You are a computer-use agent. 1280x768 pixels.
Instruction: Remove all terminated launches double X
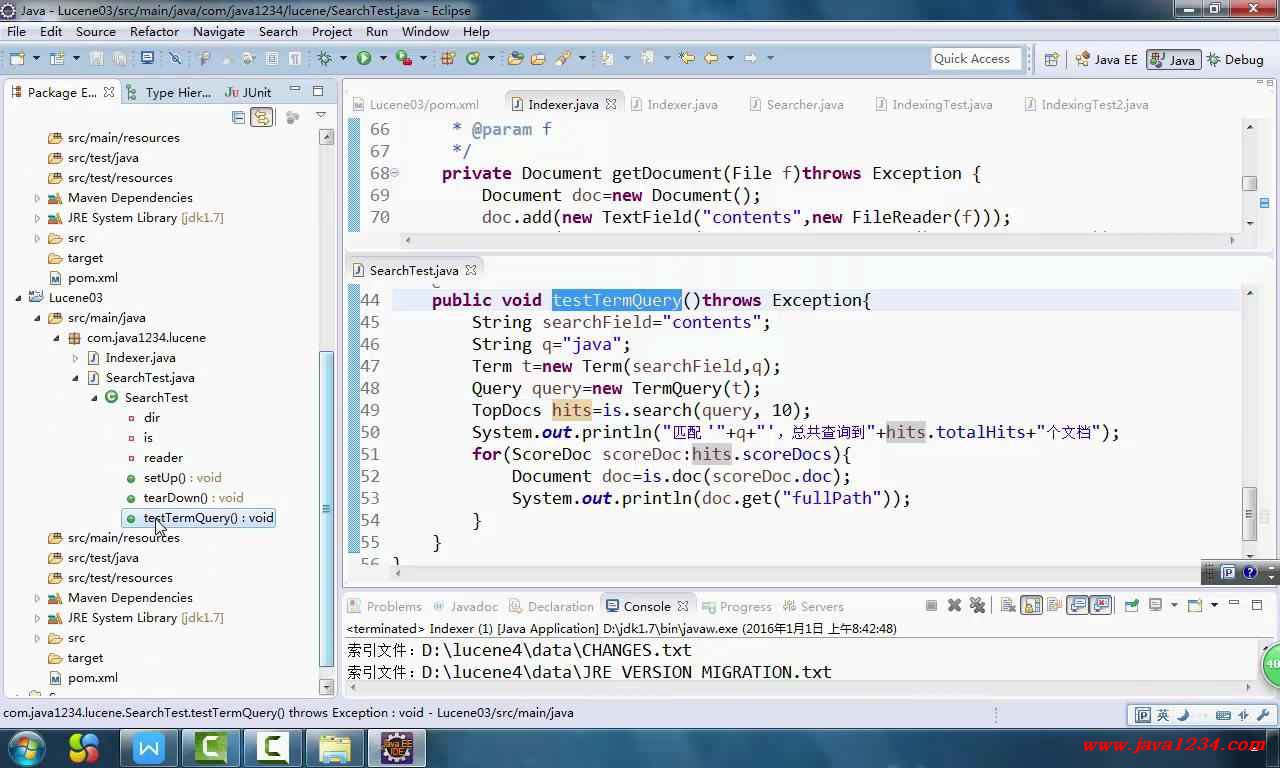point(978,605)
